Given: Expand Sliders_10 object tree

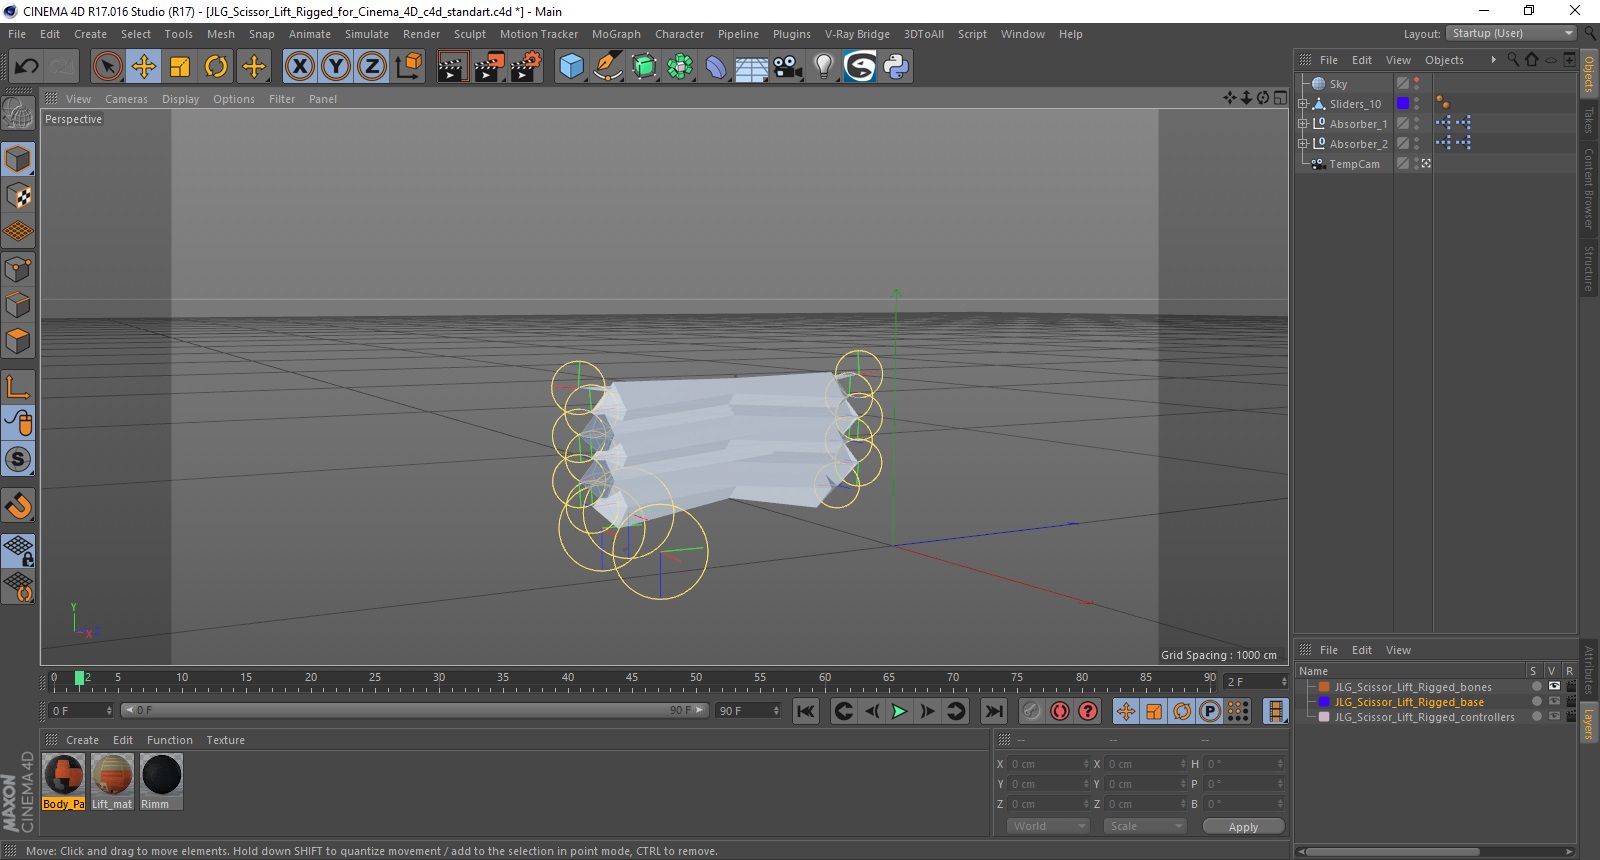Looking at the screenshot, I should (x=1303, y=104).
